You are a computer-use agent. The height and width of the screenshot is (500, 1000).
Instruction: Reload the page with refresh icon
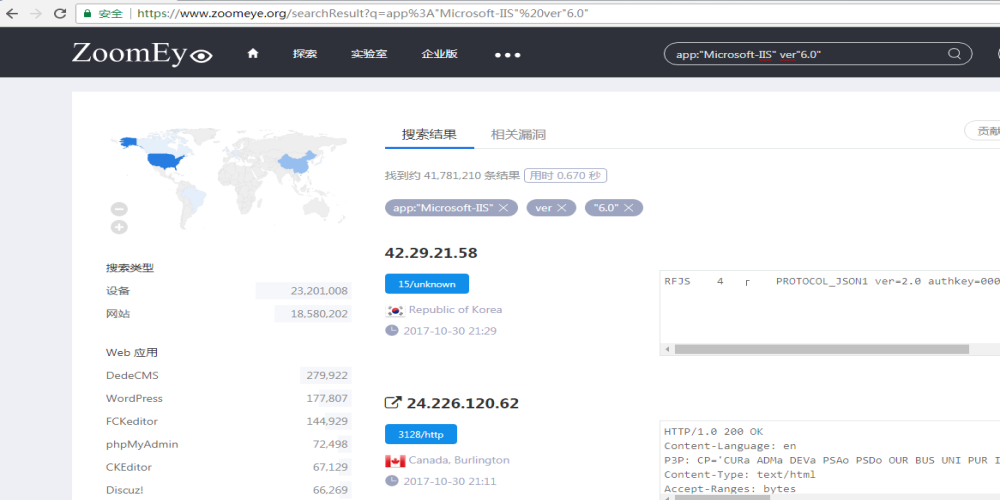60,13
